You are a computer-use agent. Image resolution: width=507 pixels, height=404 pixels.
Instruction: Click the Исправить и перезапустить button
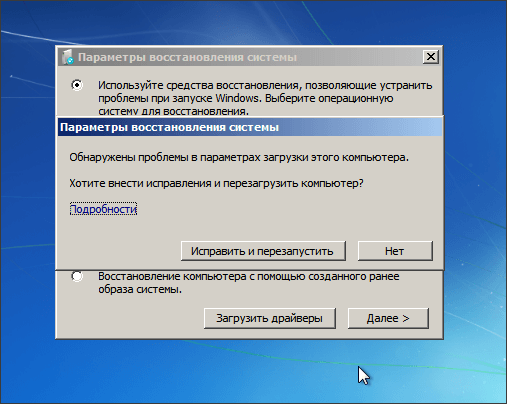(x=263, y=251)
